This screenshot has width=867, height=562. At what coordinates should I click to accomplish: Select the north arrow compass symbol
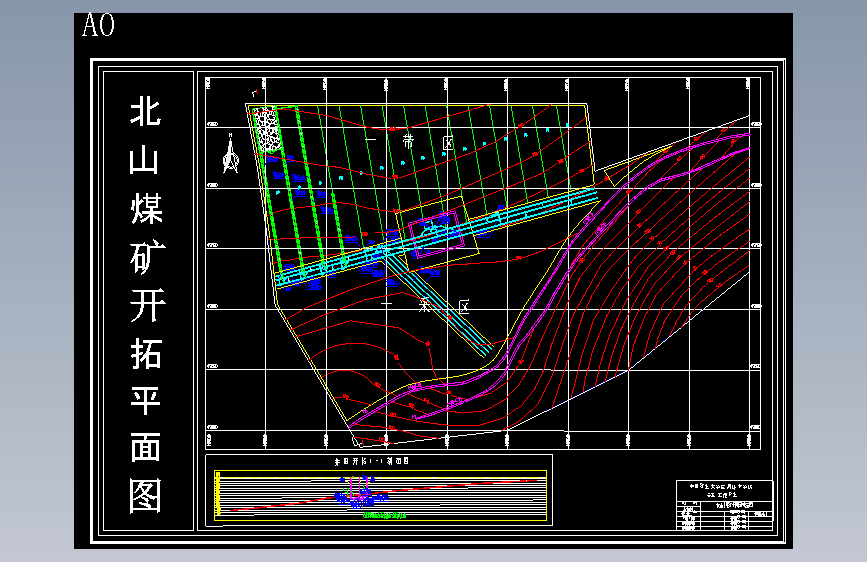231,154
